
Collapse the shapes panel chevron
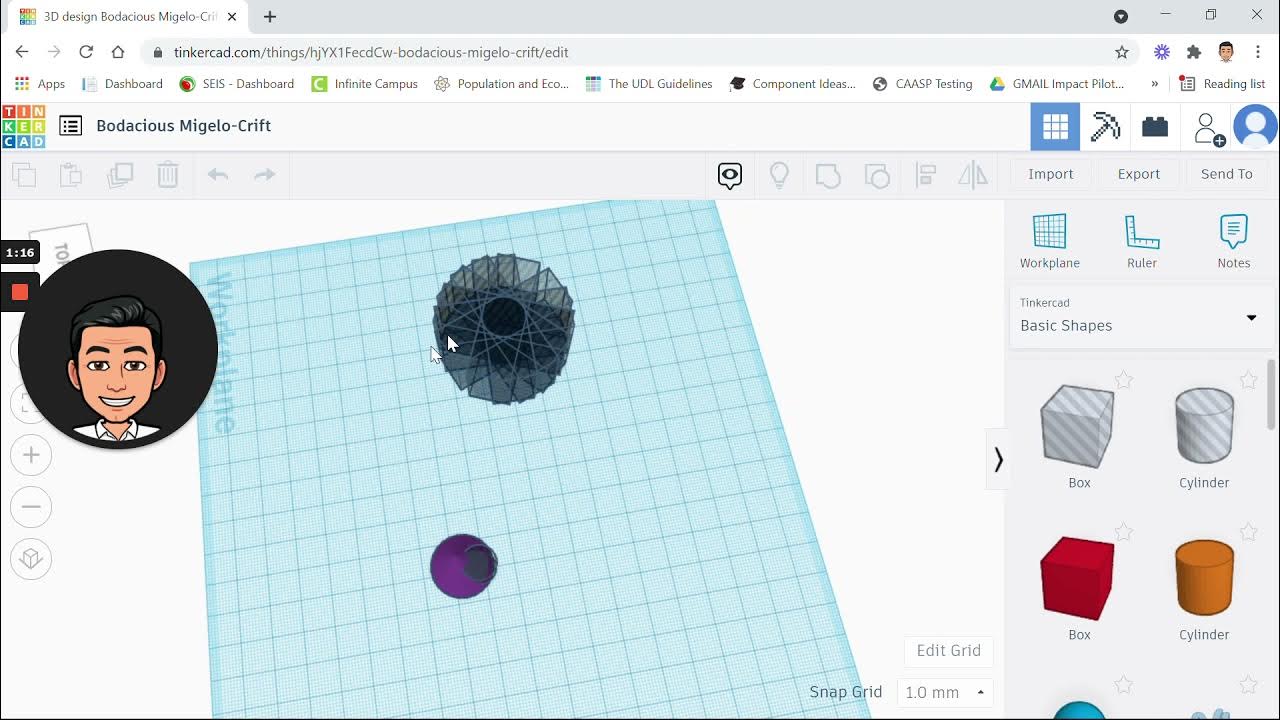click(997, 460)
